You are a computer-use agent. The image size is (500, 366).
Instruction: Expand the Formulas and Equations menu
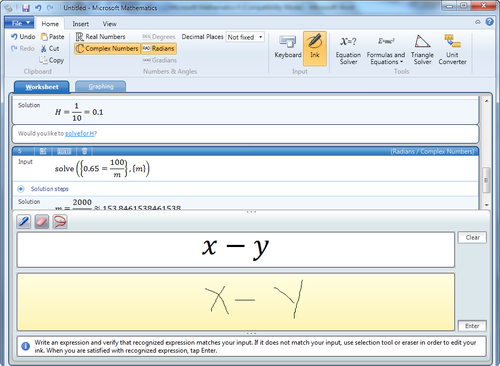(x=386, y=49)
